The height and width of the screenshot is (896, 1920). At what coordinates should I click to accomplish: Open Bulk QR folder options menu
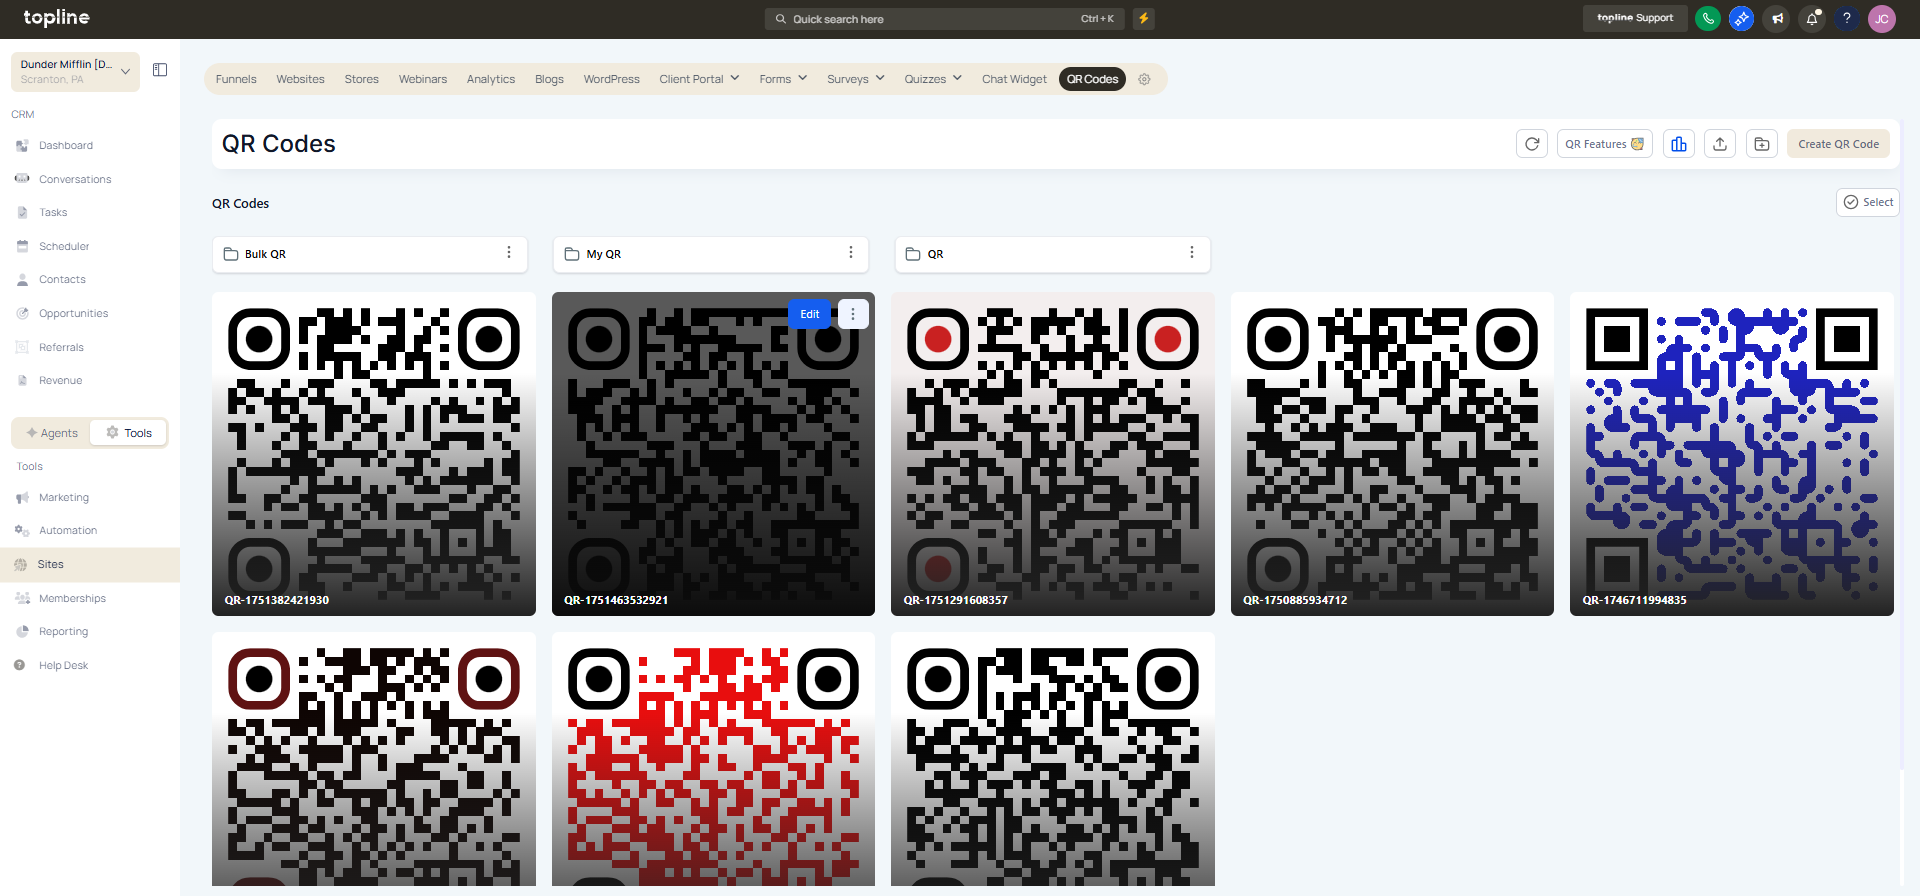point(509,253)
